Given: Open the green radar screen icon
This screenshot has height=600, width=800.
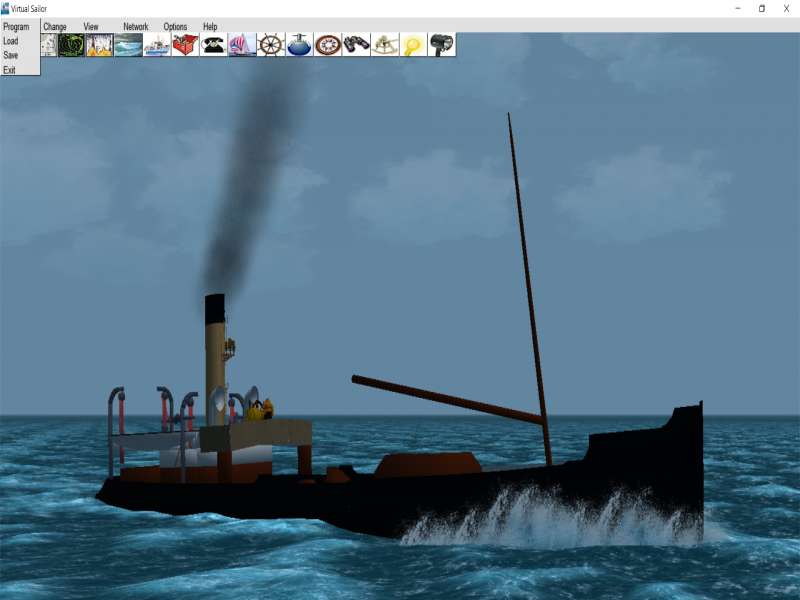Looking at the screenshot, I should (71, 45).
